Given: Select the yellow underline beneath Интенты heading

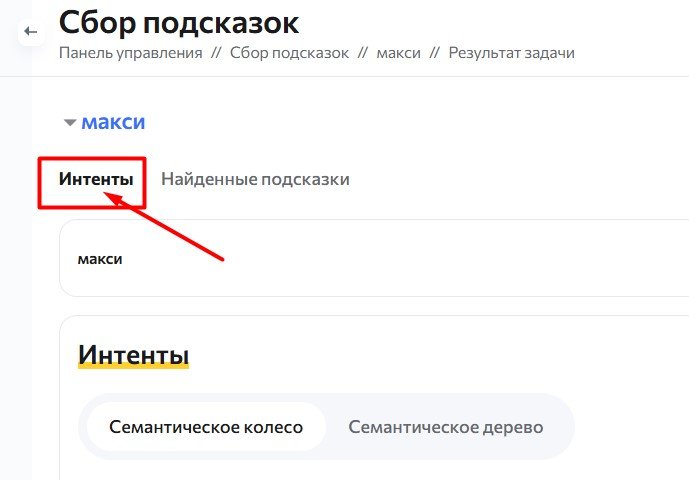Looking at the screenshot, I should [x=133, y=365].
